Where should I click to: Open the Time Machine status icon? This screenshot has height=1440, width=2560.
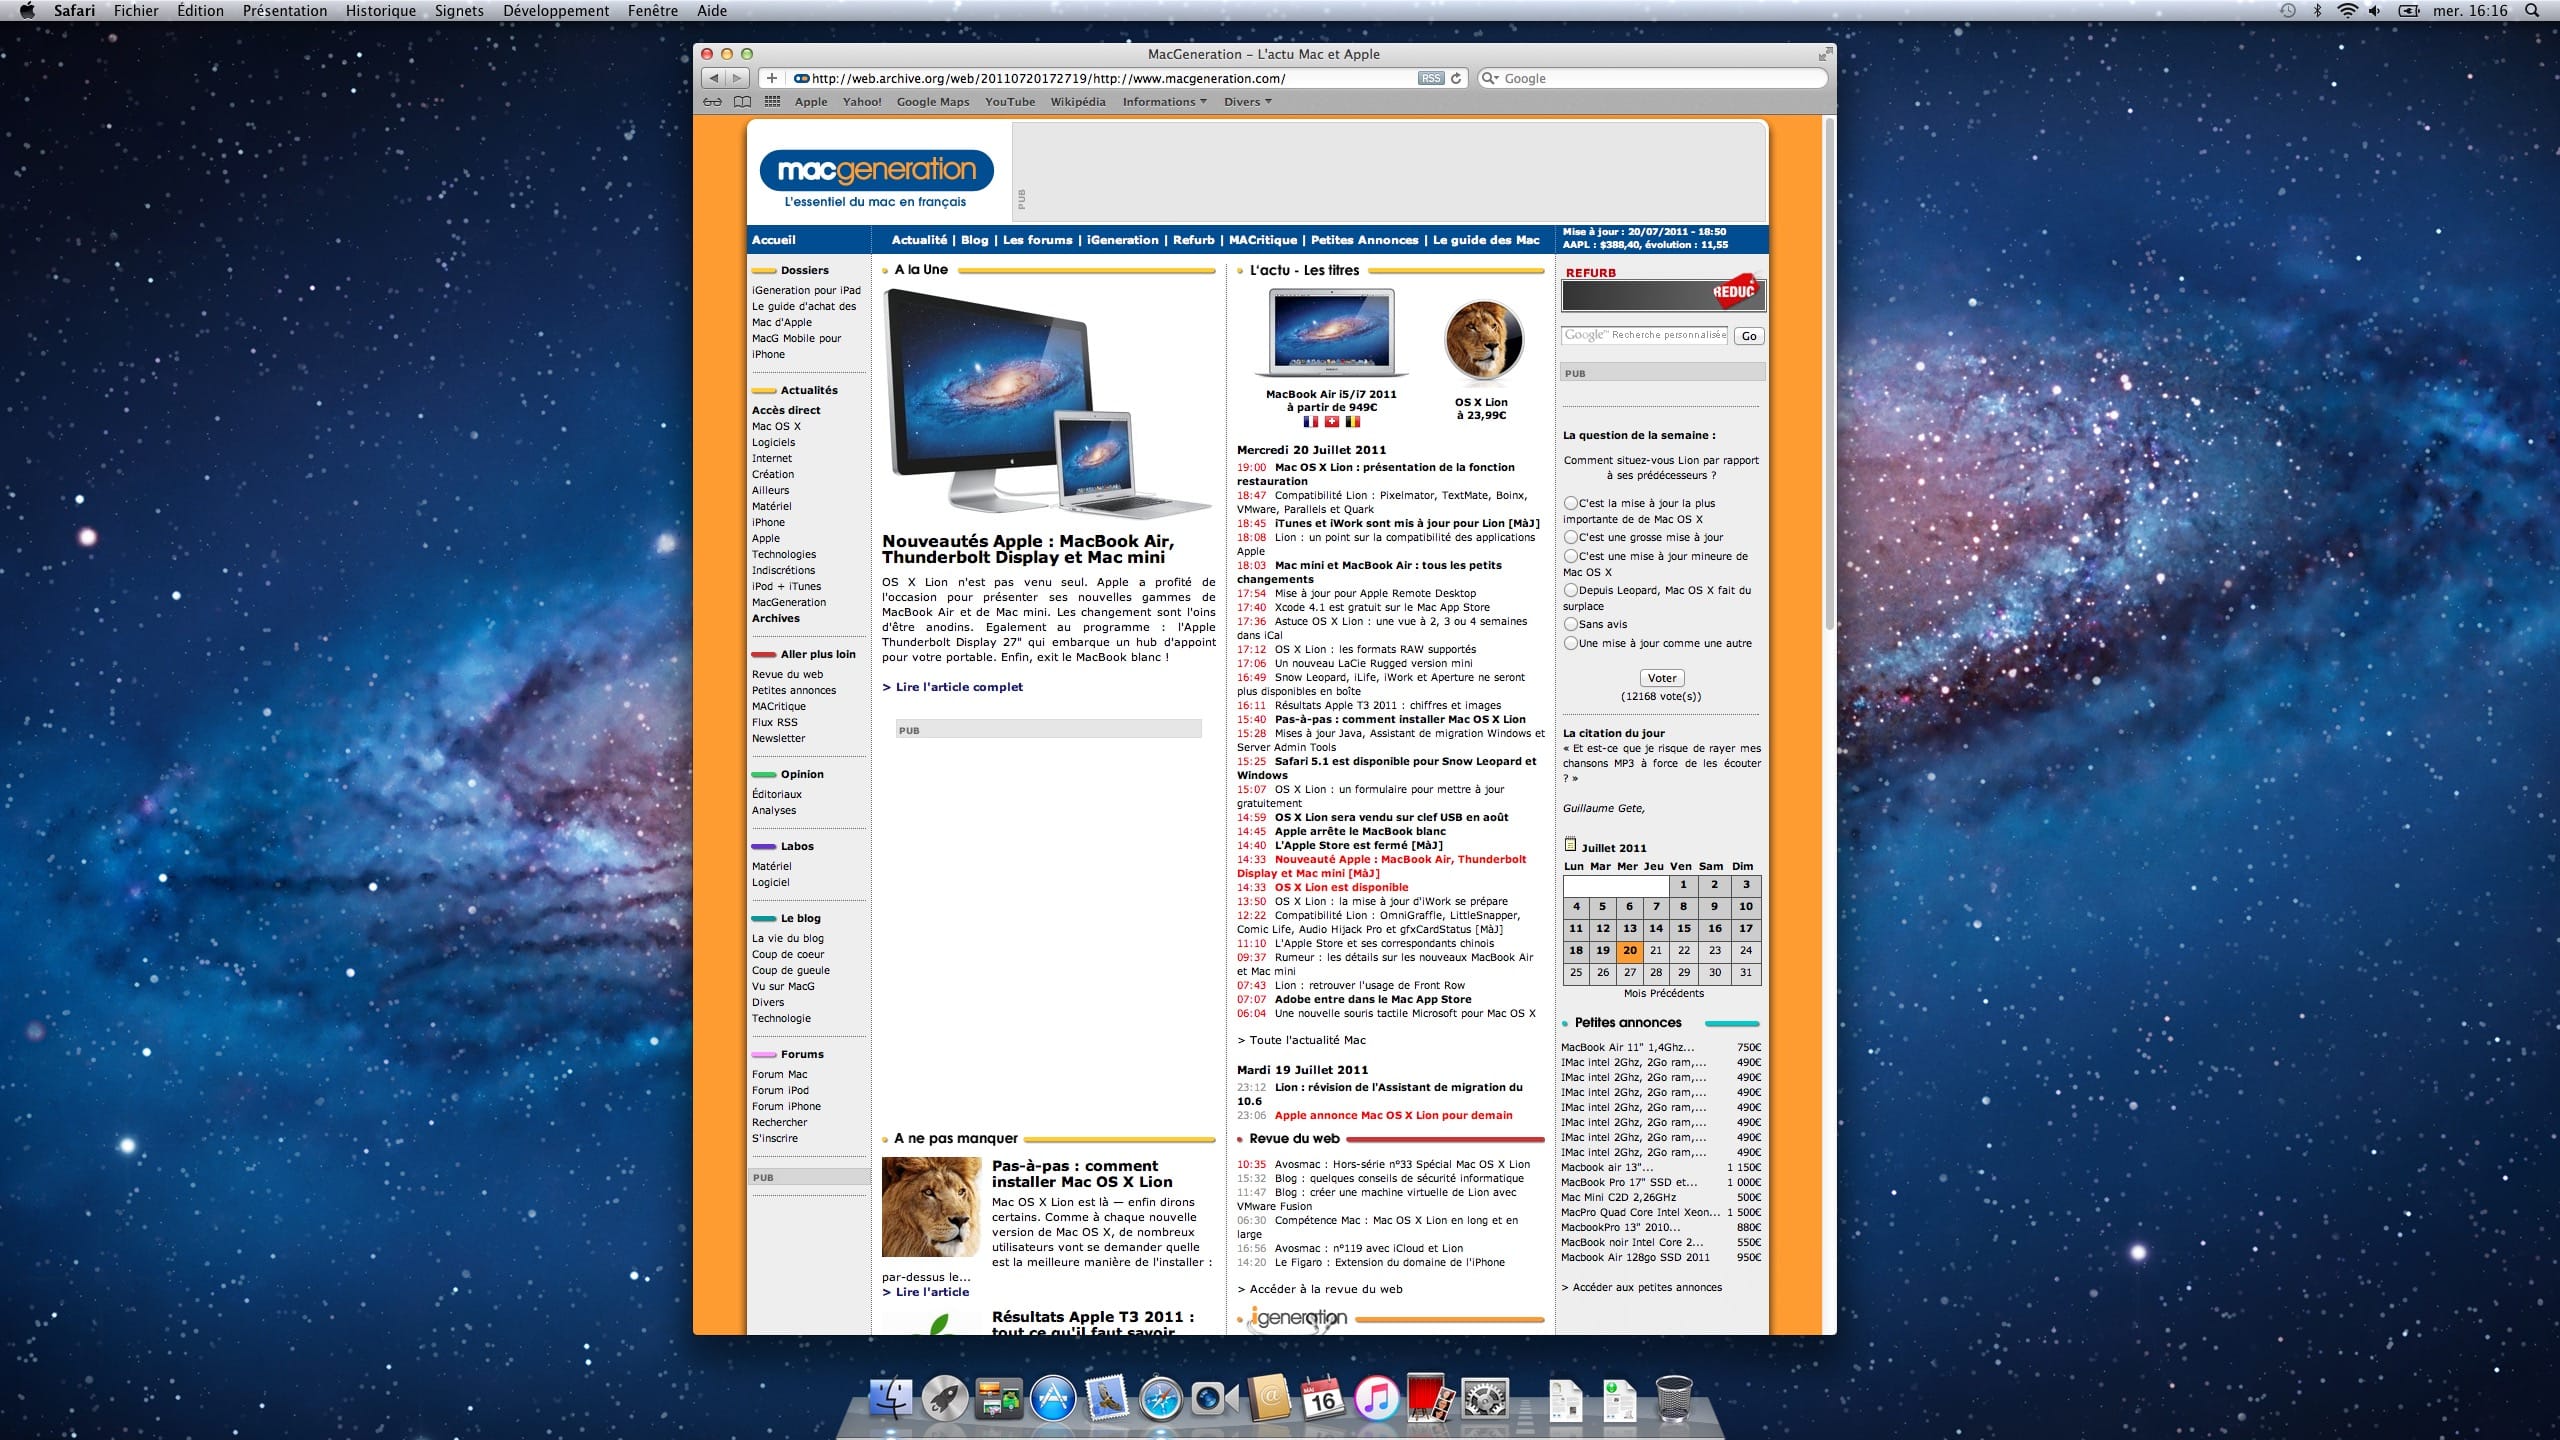[x=2288, y=11]
